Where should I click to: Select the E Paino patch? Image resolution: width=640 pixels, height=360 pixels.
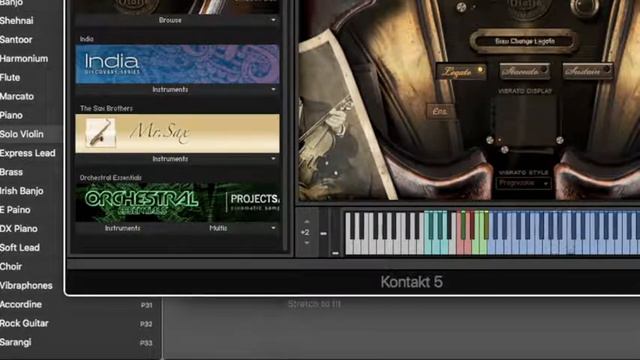pyautogui.click(x=15, y=210)
